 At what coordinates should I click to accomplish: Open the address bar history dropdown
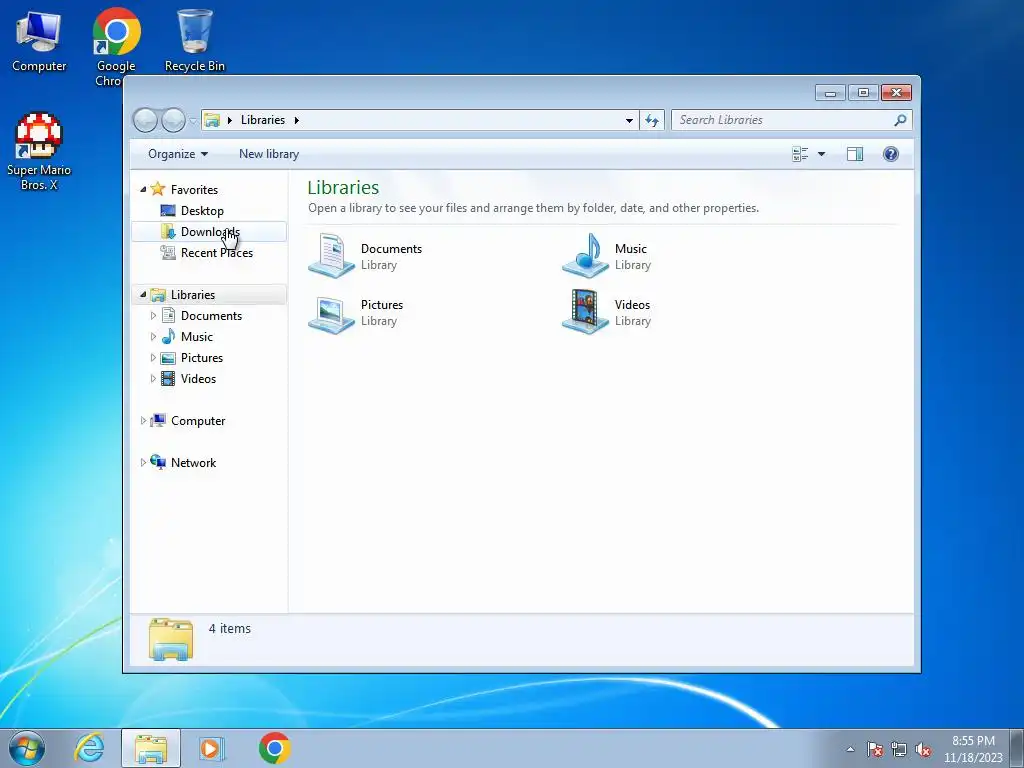click(629, 120)
